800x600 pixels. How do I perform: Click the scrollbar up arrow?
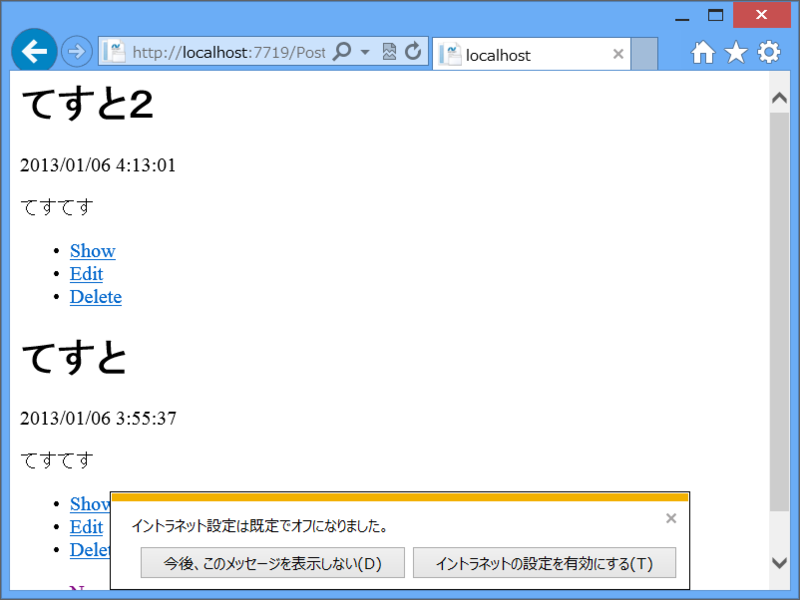point(779,97)
